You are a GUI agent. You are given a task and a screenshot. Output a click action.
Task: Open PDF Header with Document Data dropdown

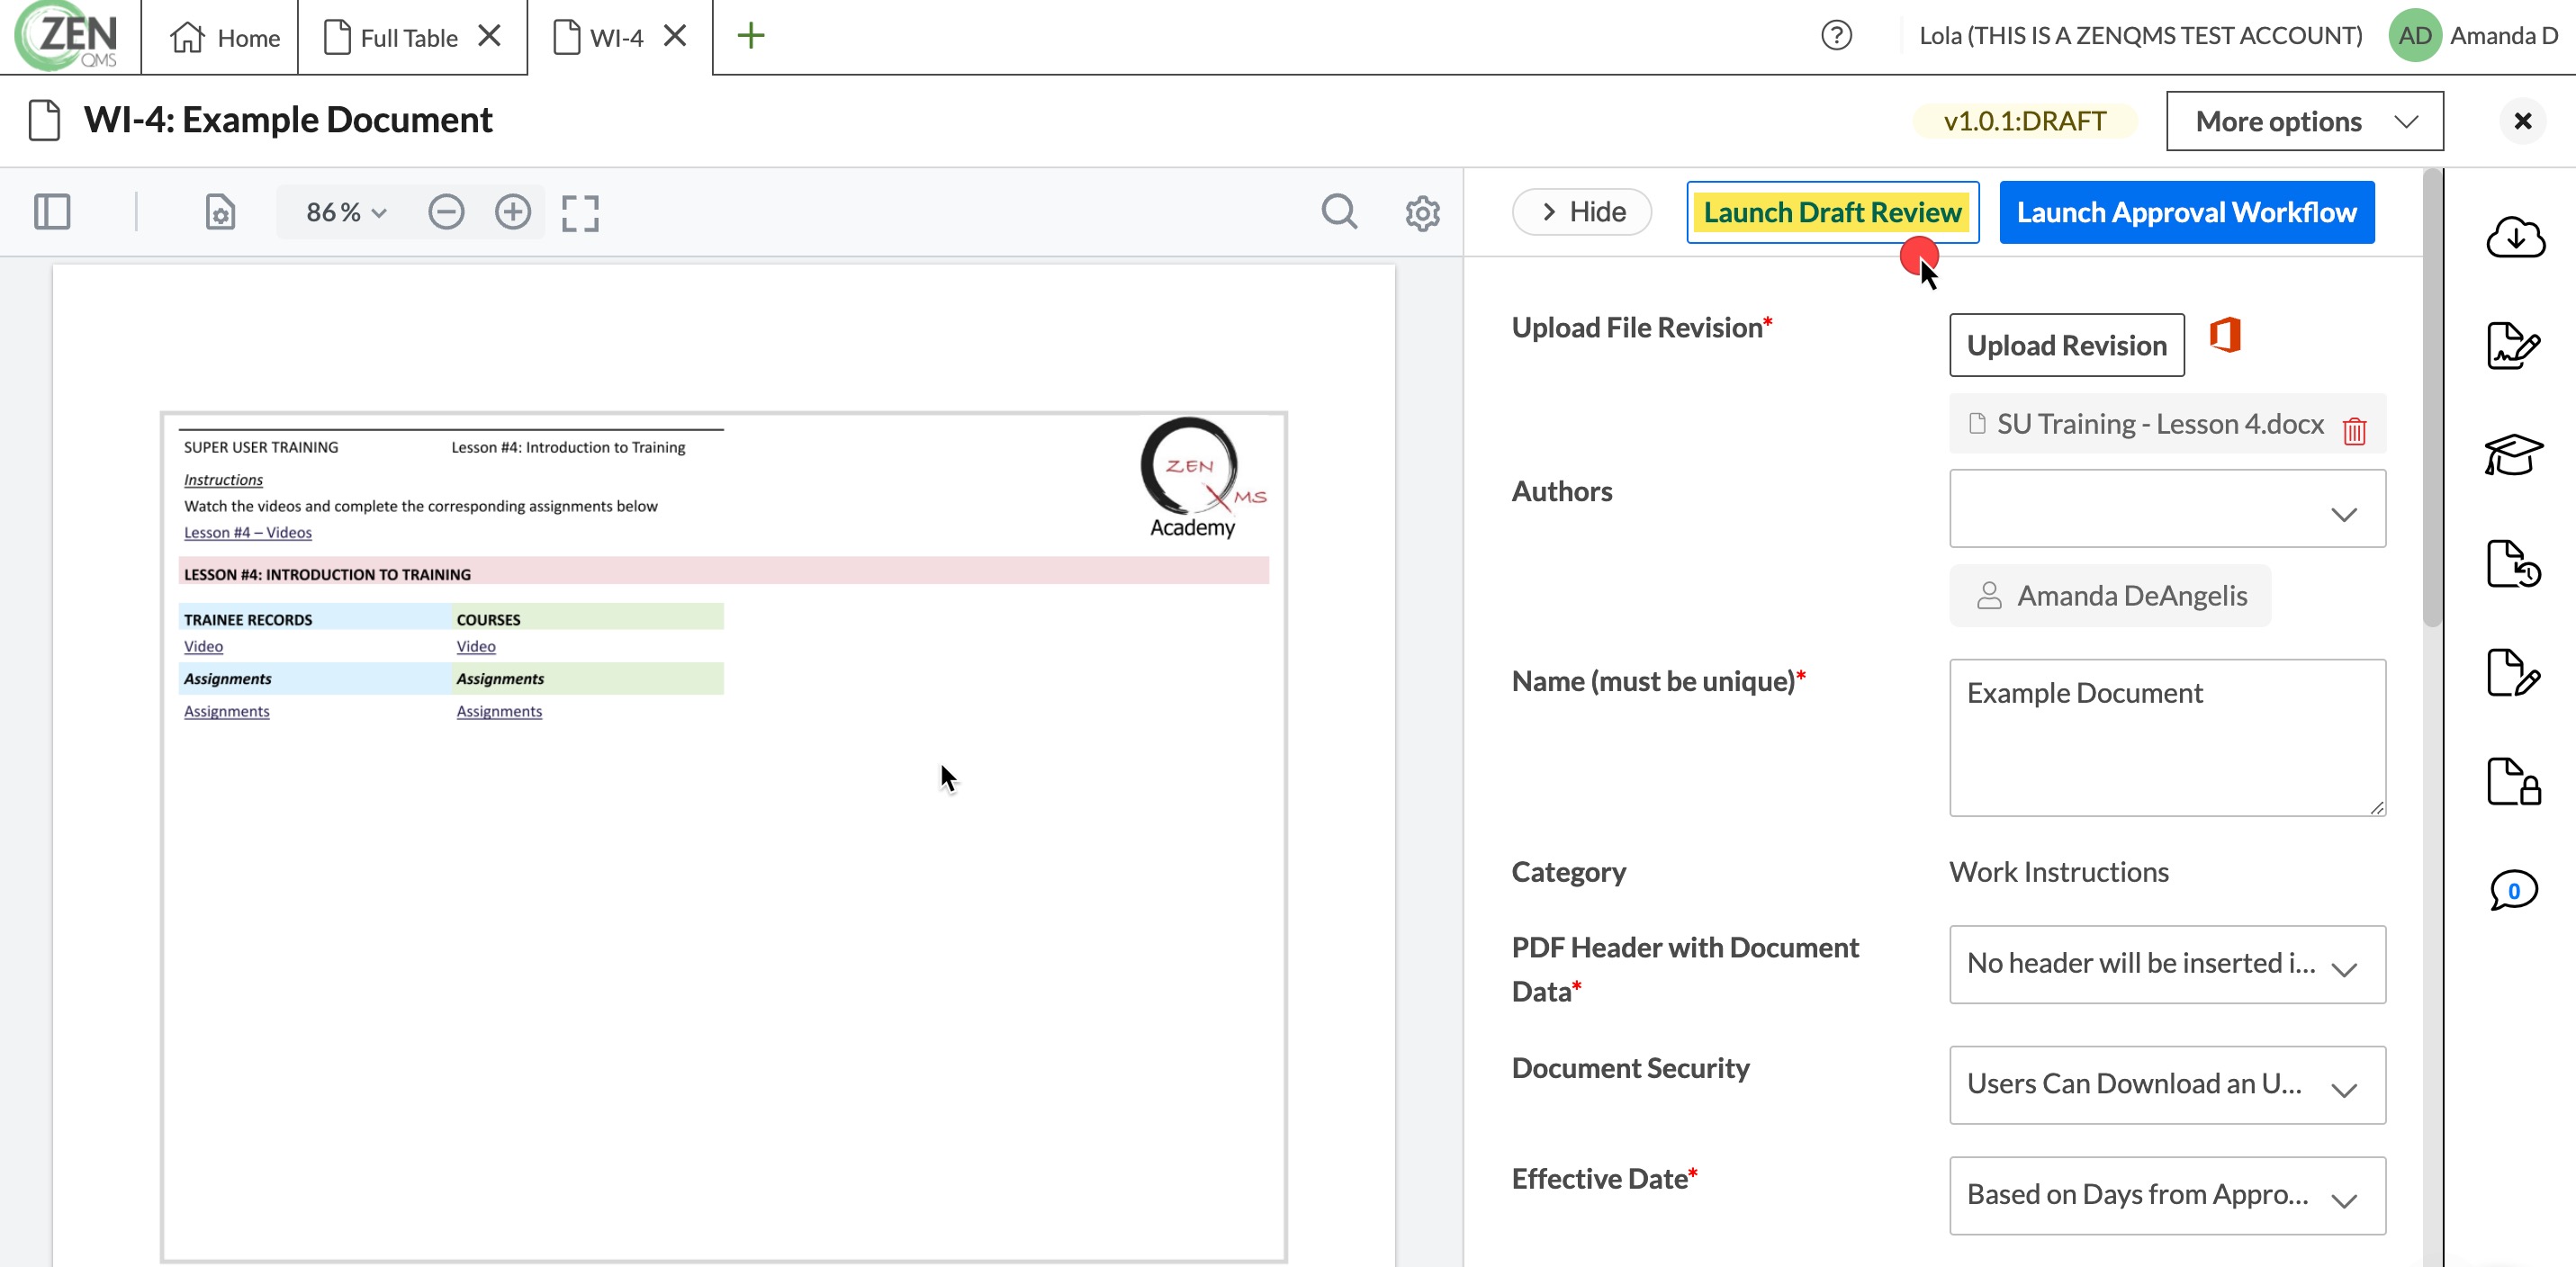click(2167, 964)
